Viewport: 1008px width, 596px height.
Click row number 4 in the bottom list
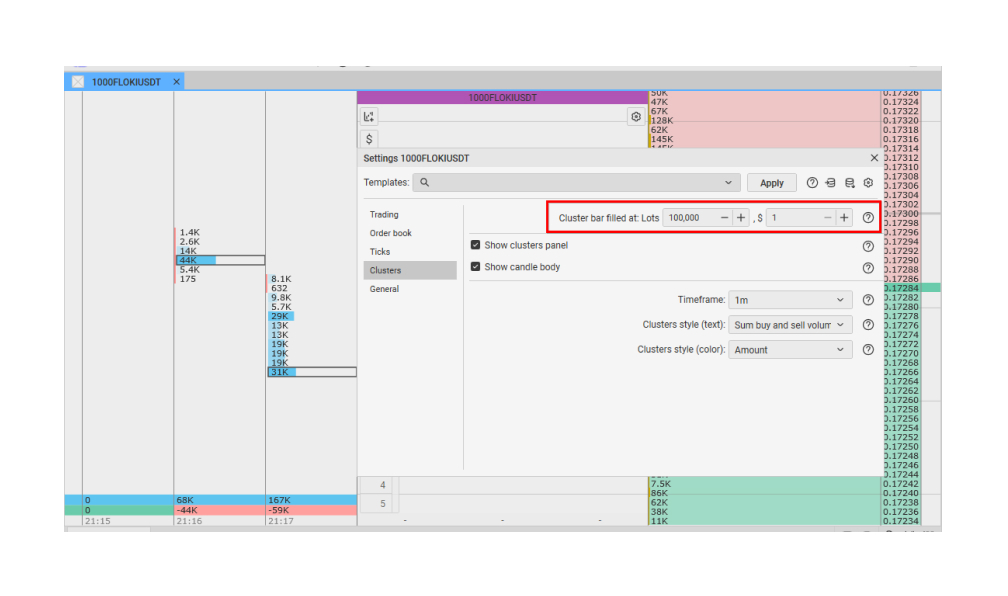pyautogui.click(x=382, y=485)
